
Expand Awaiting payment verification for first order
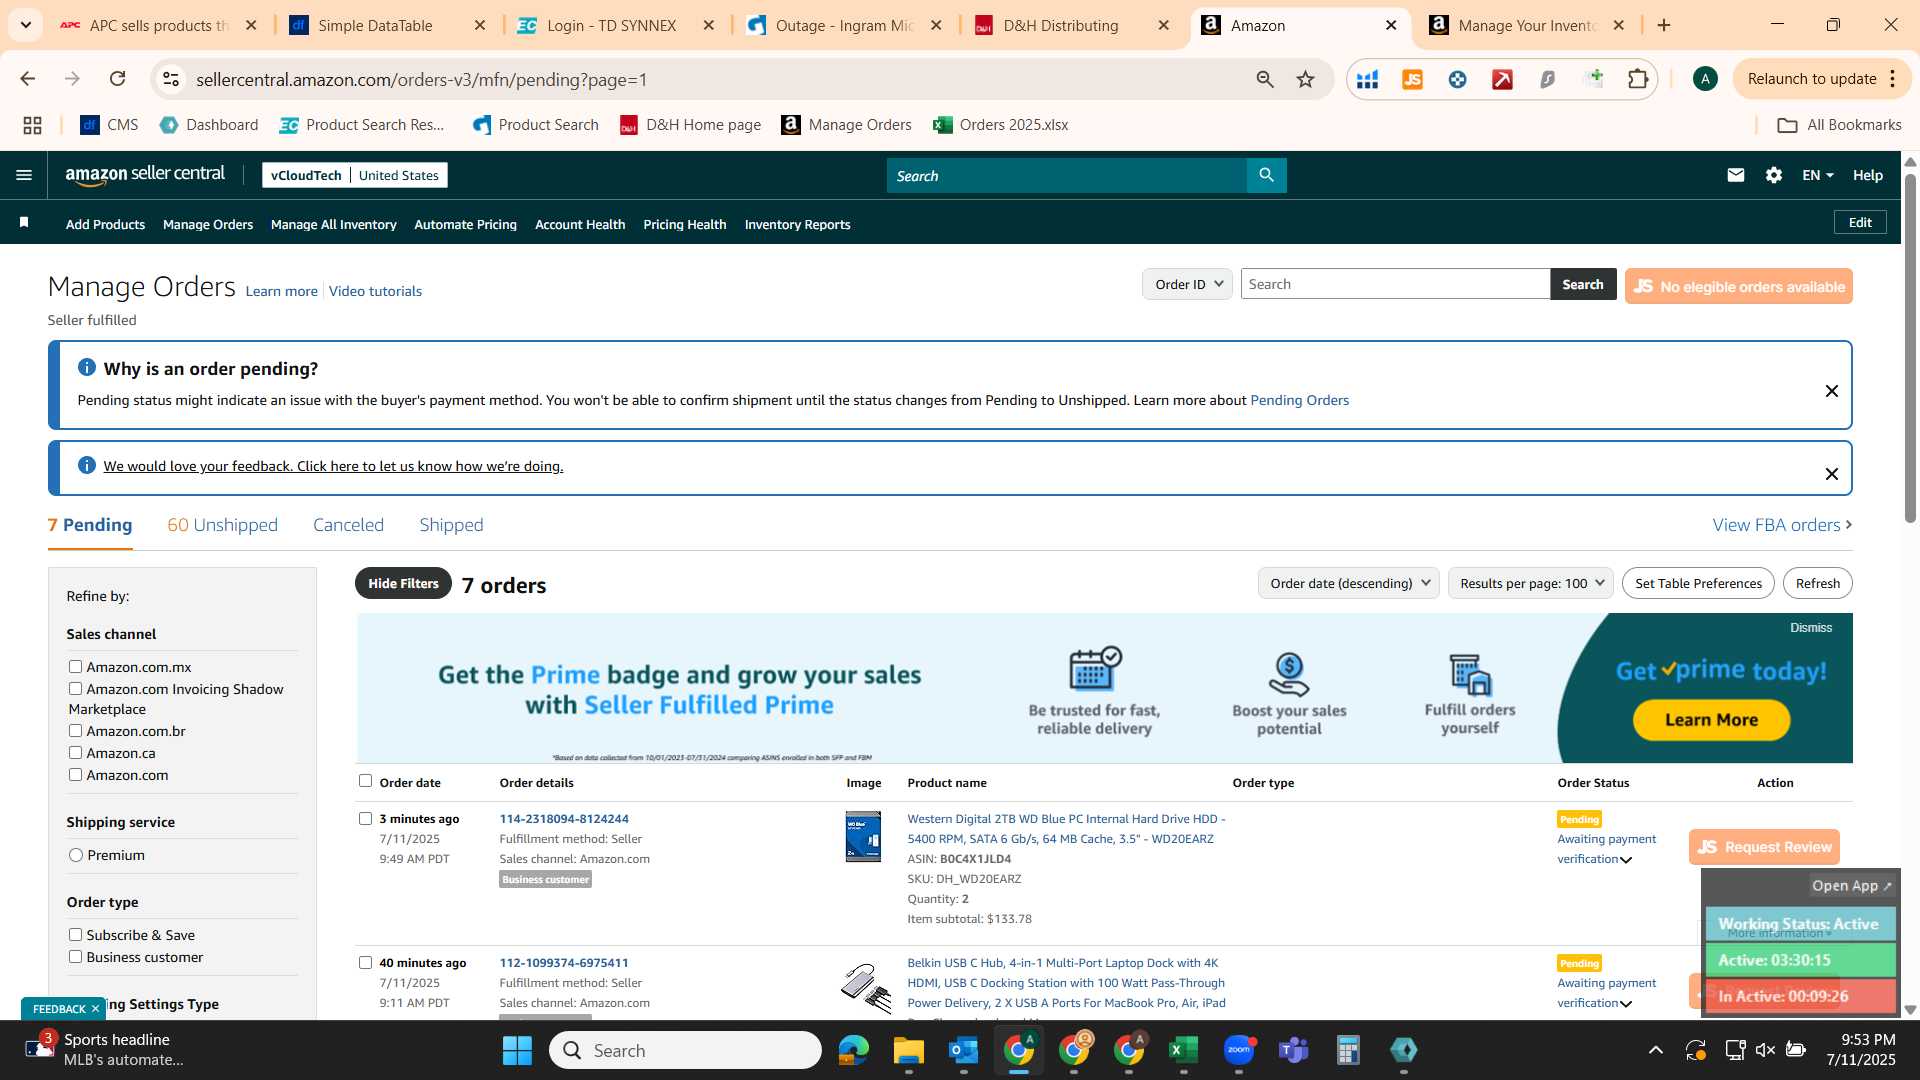click(1626, 860)
